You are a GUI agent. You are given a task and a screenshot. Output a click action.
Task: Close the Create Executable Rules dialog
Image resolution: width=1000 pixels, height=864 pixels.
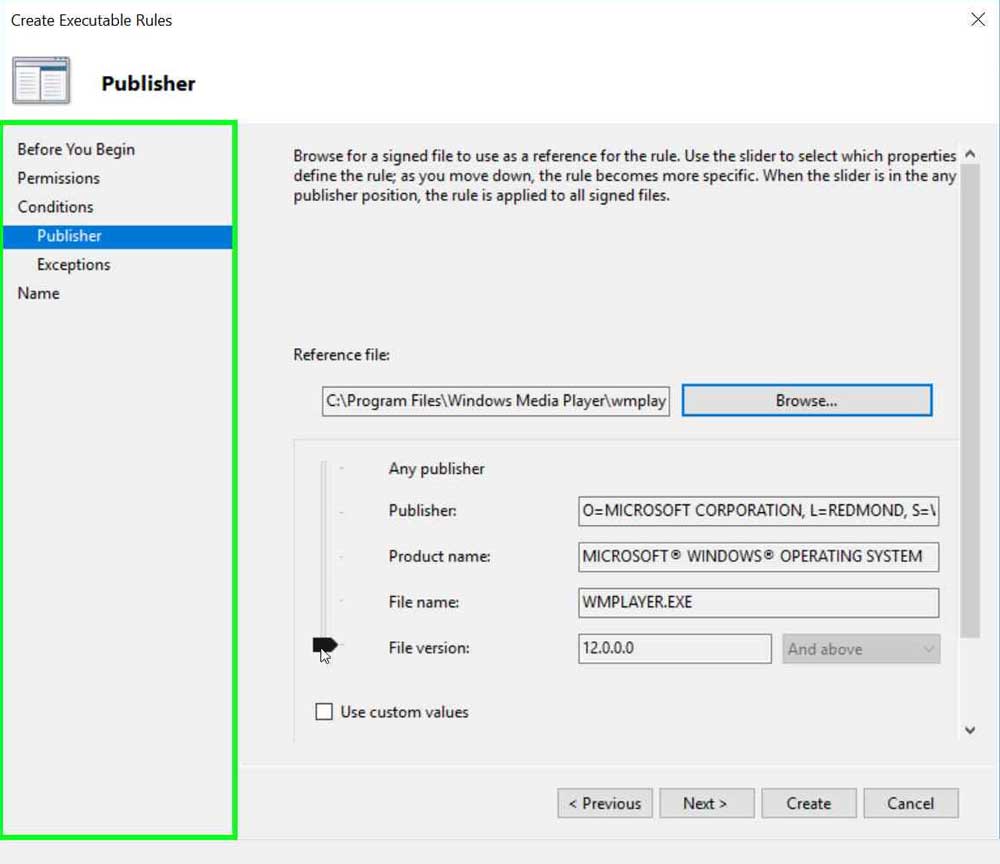pyautogui.click(x=978, y=20)
